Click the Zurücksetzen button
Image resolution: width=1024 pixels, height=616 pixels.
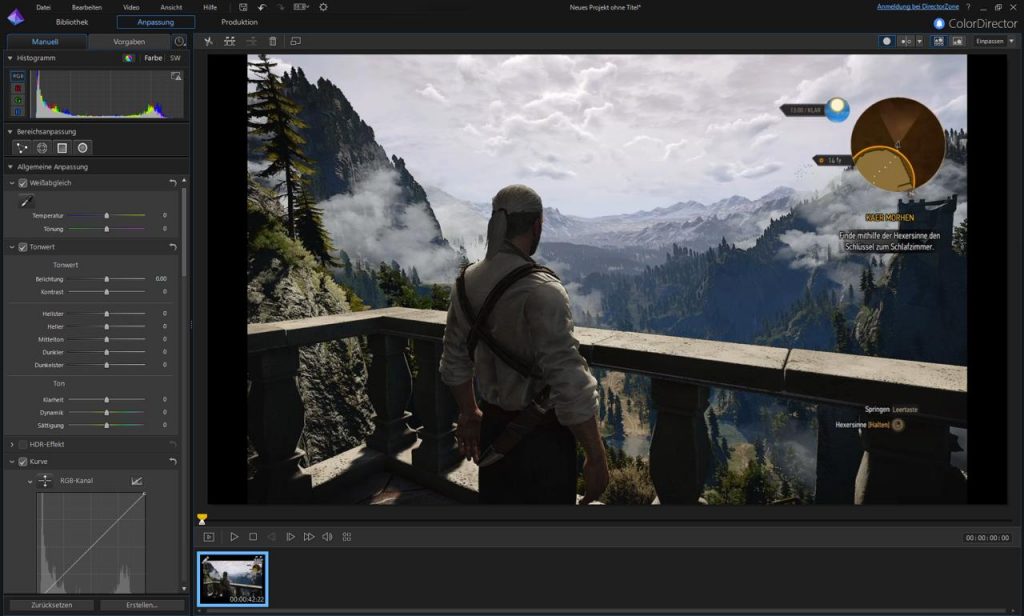[52, 605]
